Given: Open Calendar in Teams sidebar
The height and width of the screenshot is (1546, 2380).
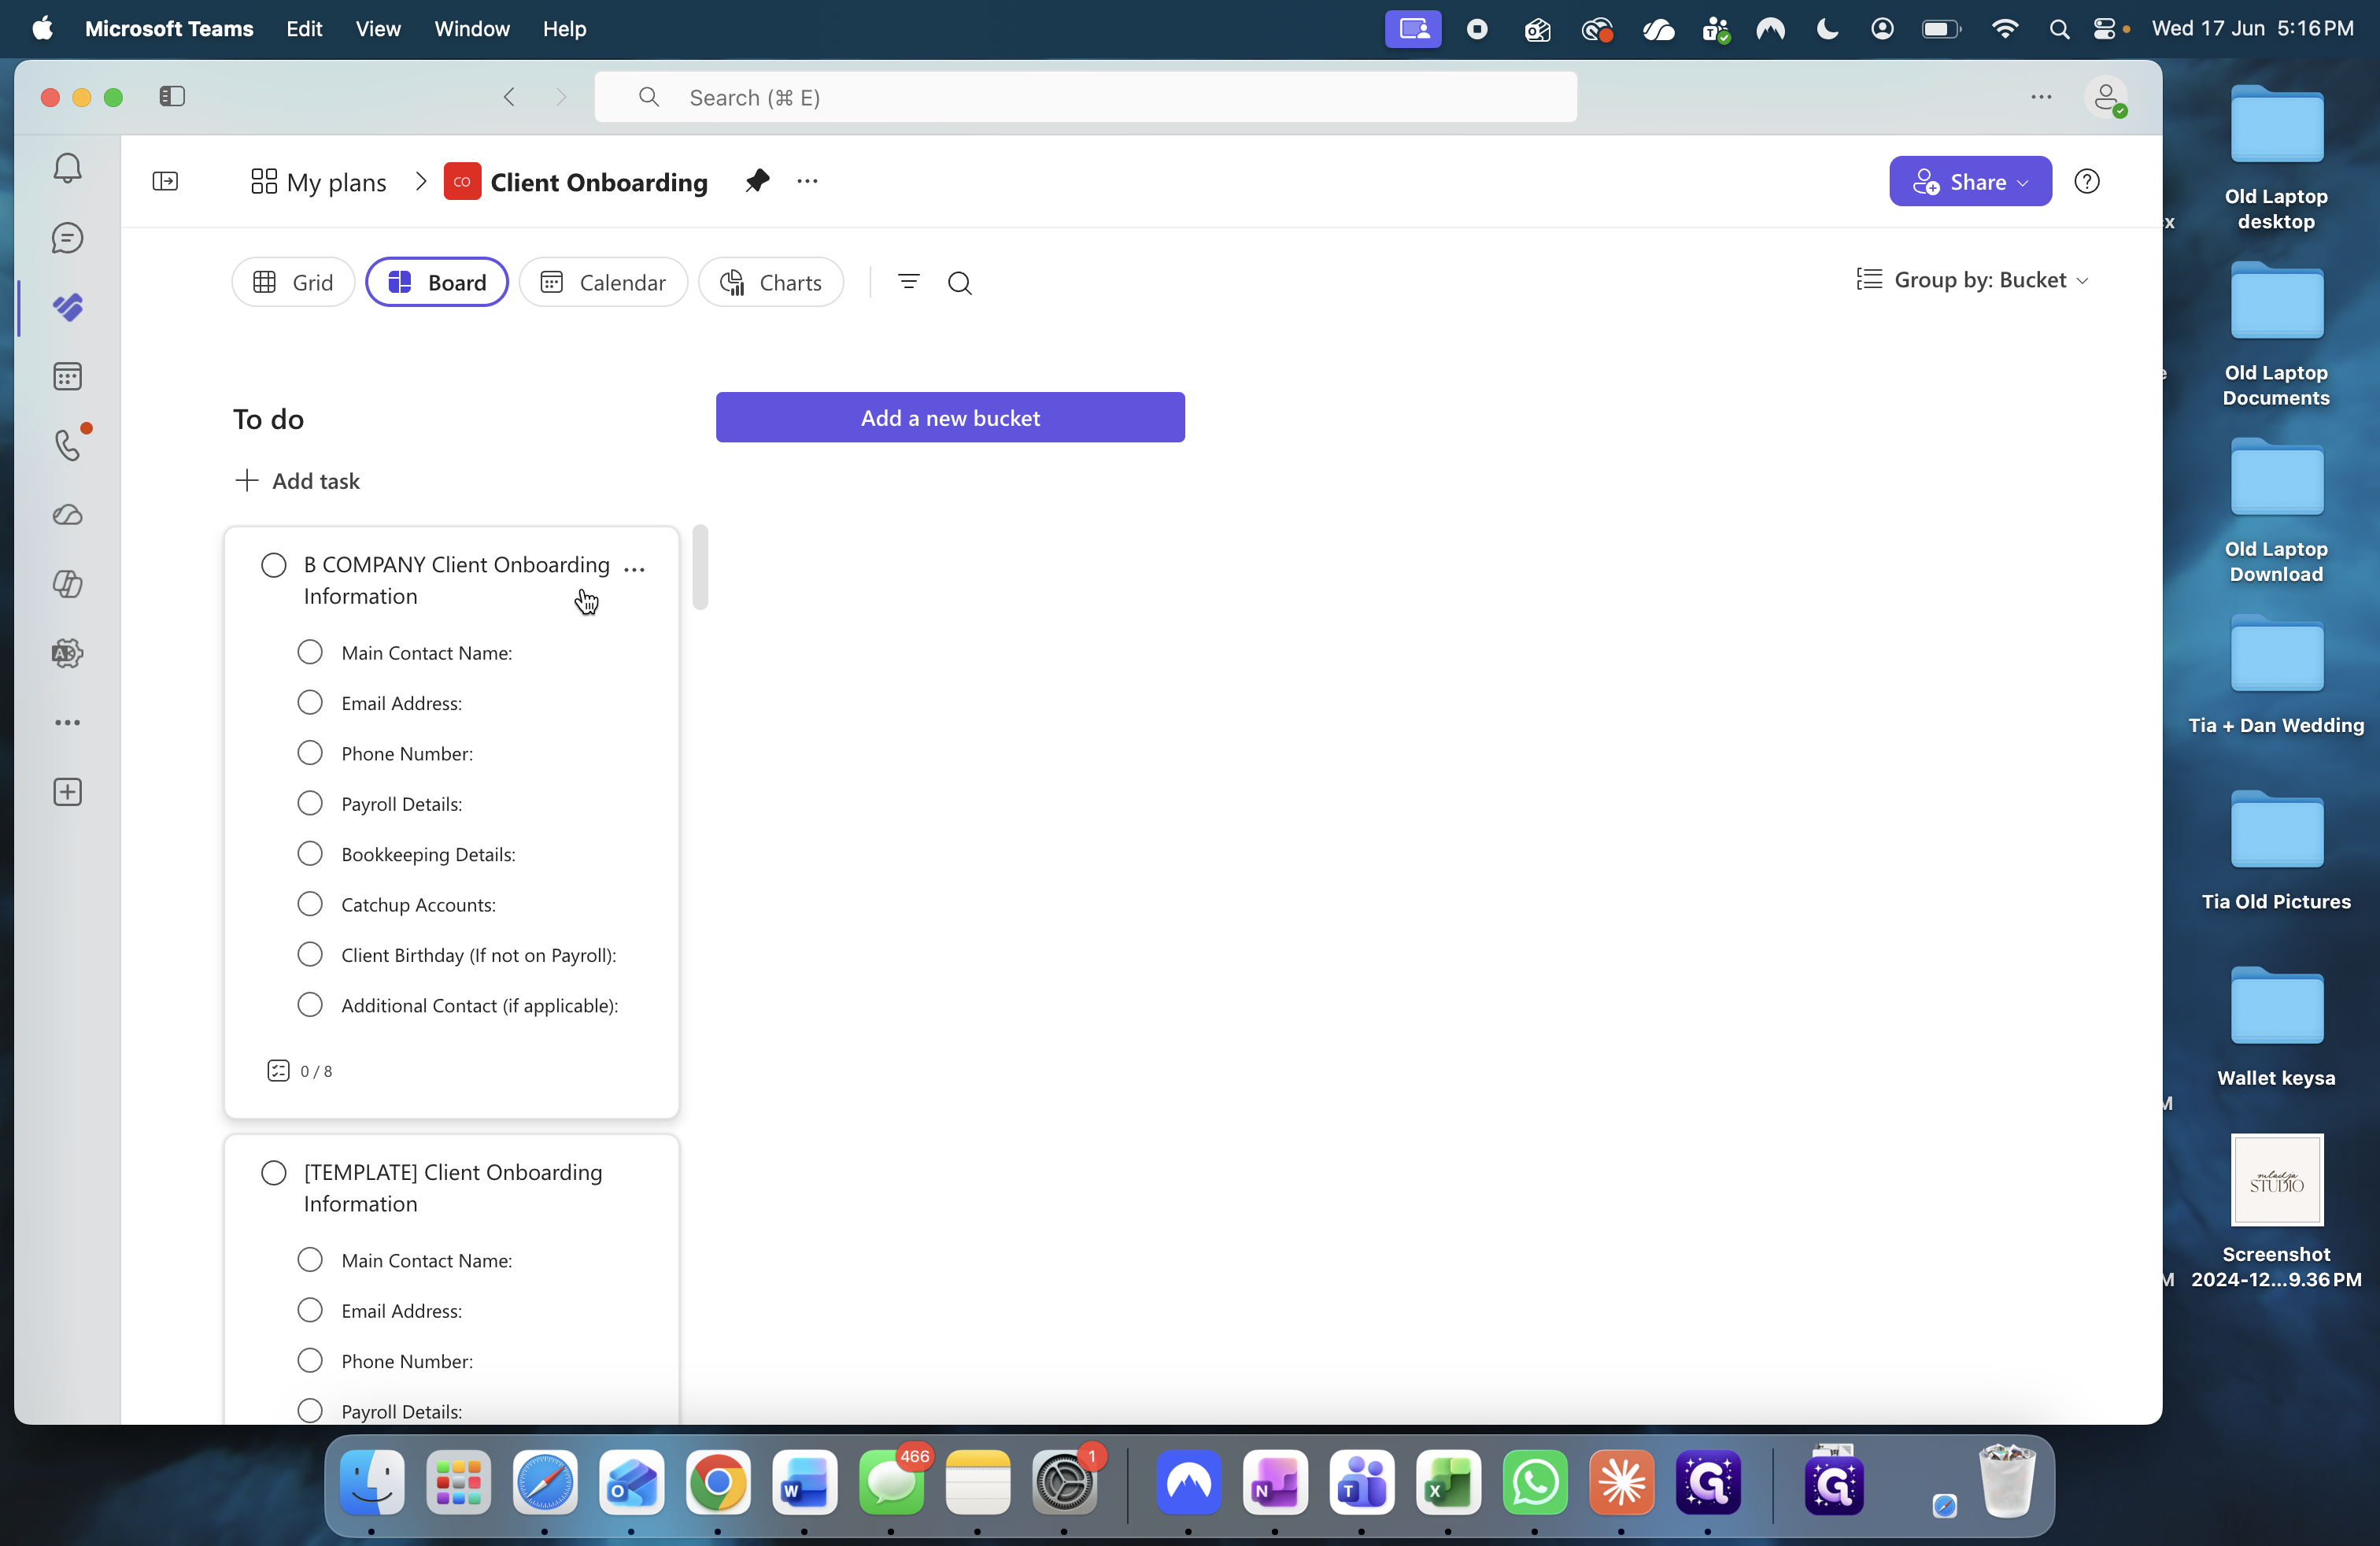Looking at the screenshot, I should [67, 376].
